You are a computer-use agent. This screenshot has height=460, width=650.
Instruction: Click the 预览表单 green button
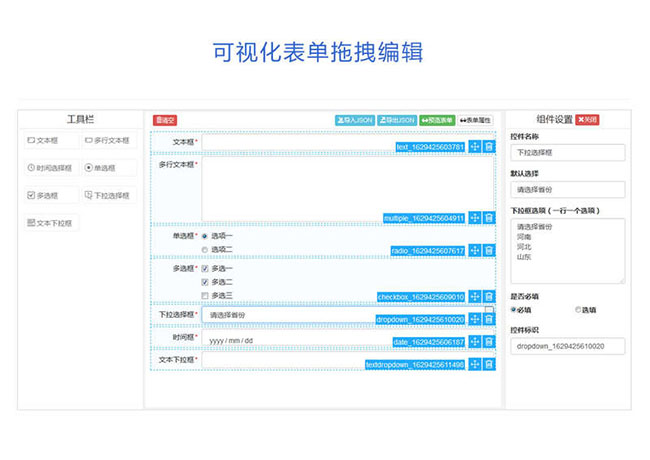[437, 120]
